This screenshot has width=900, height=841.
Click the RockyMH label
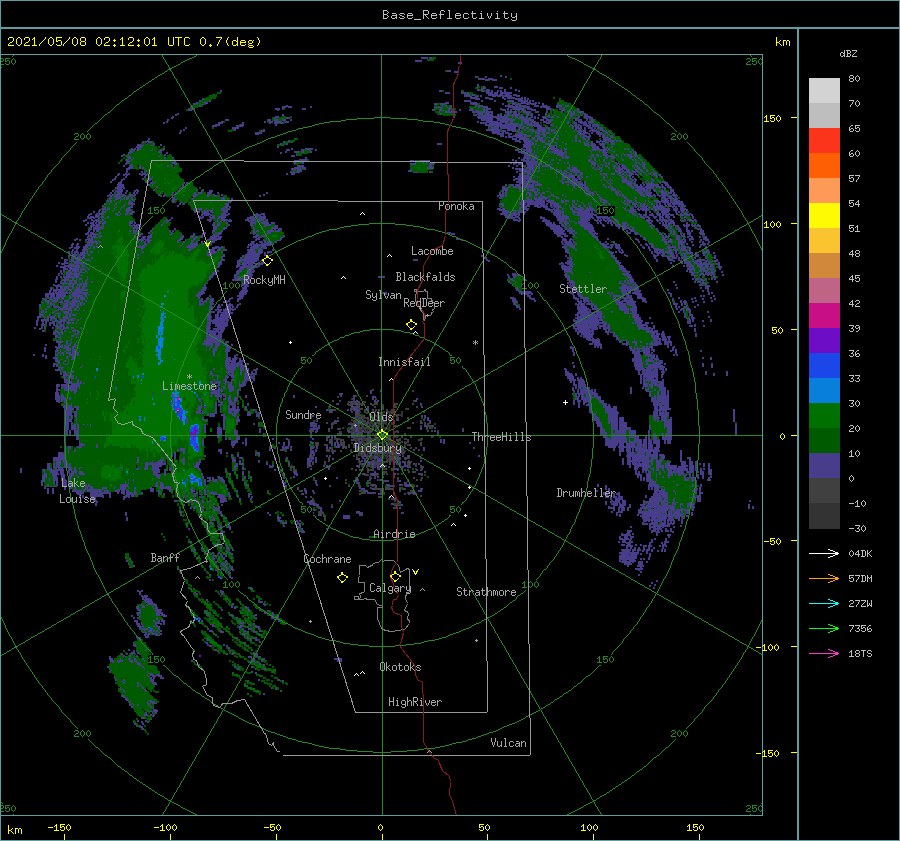(264, 280)
